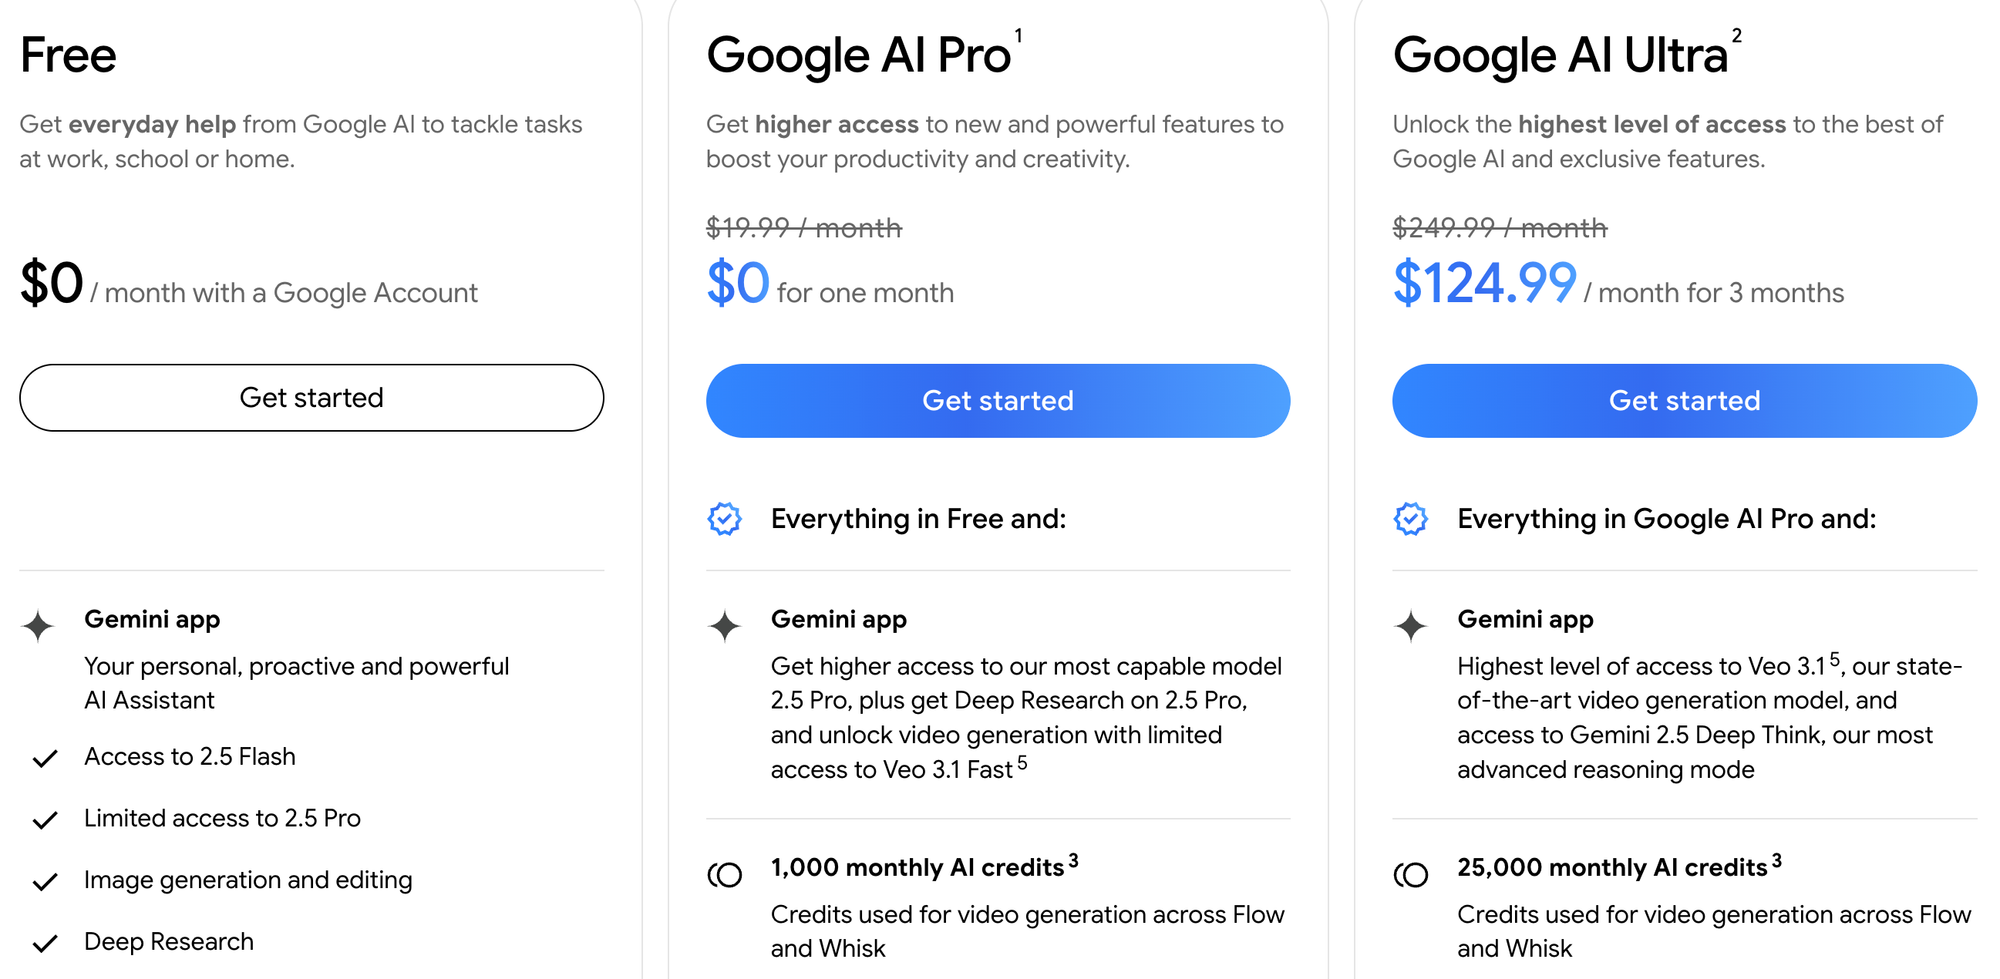Click the checkmark beside Limited access to 2.5 Pro
This screenshot has height=979, width=2000.
tap(44, 819)
